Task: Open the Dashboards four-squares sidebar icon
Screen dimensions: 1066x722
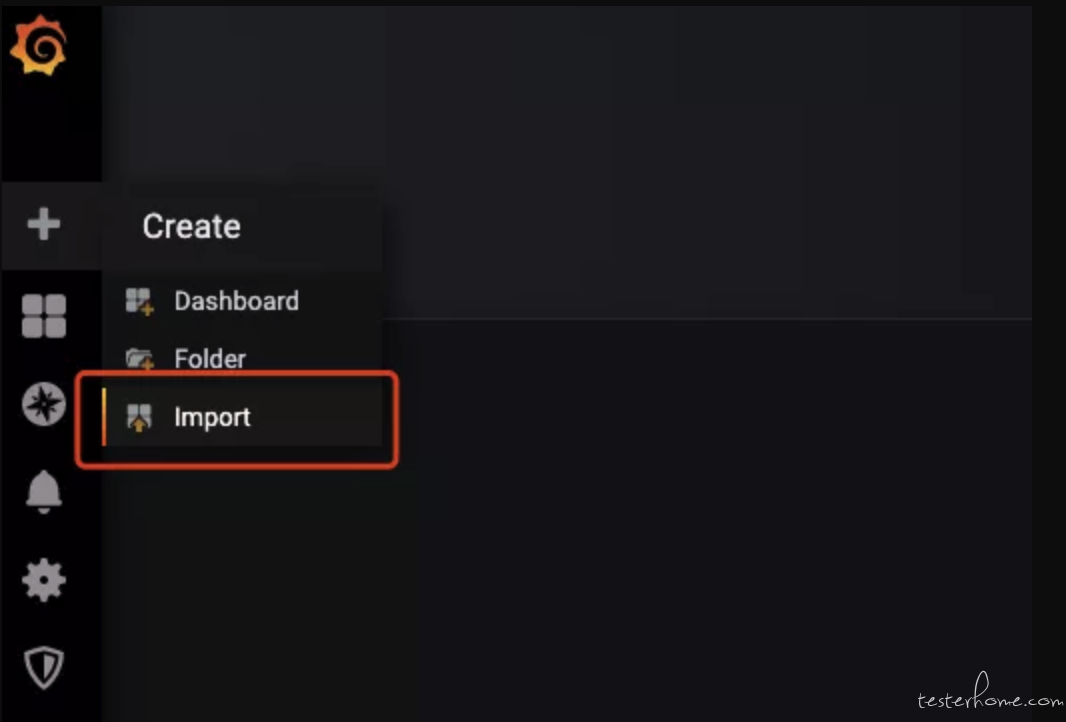Action: pos(44,316)
